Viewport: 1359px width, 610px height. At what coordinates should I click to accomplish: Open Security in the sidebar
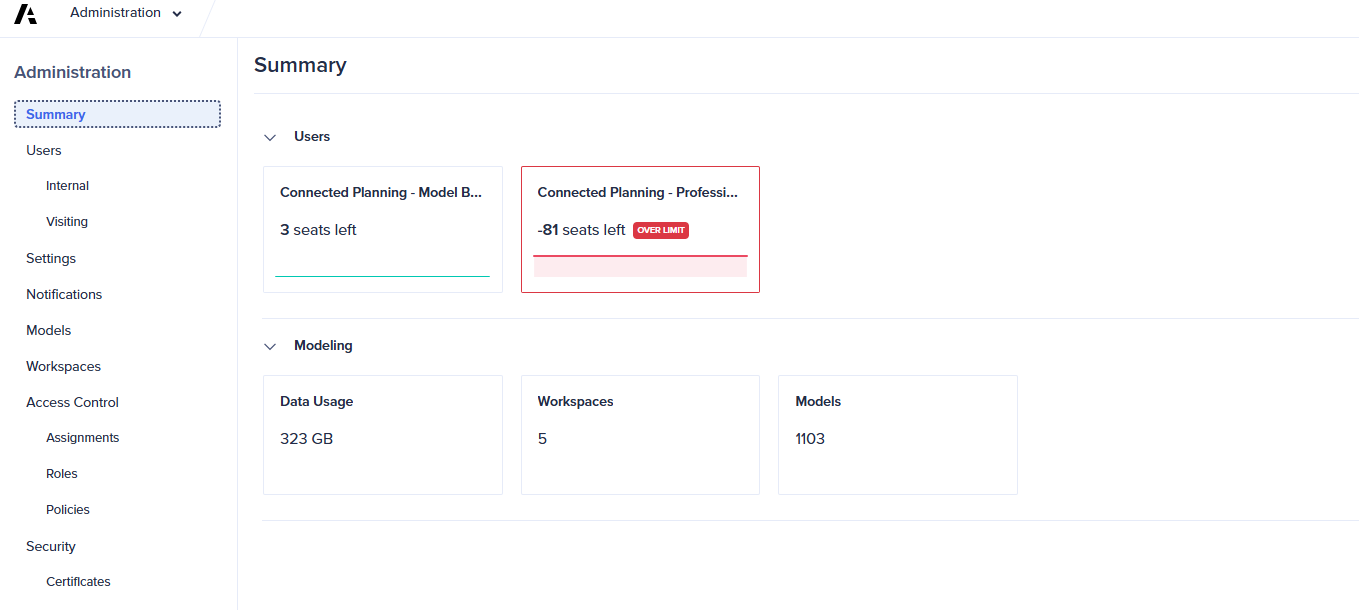click(x=51, y=546)
